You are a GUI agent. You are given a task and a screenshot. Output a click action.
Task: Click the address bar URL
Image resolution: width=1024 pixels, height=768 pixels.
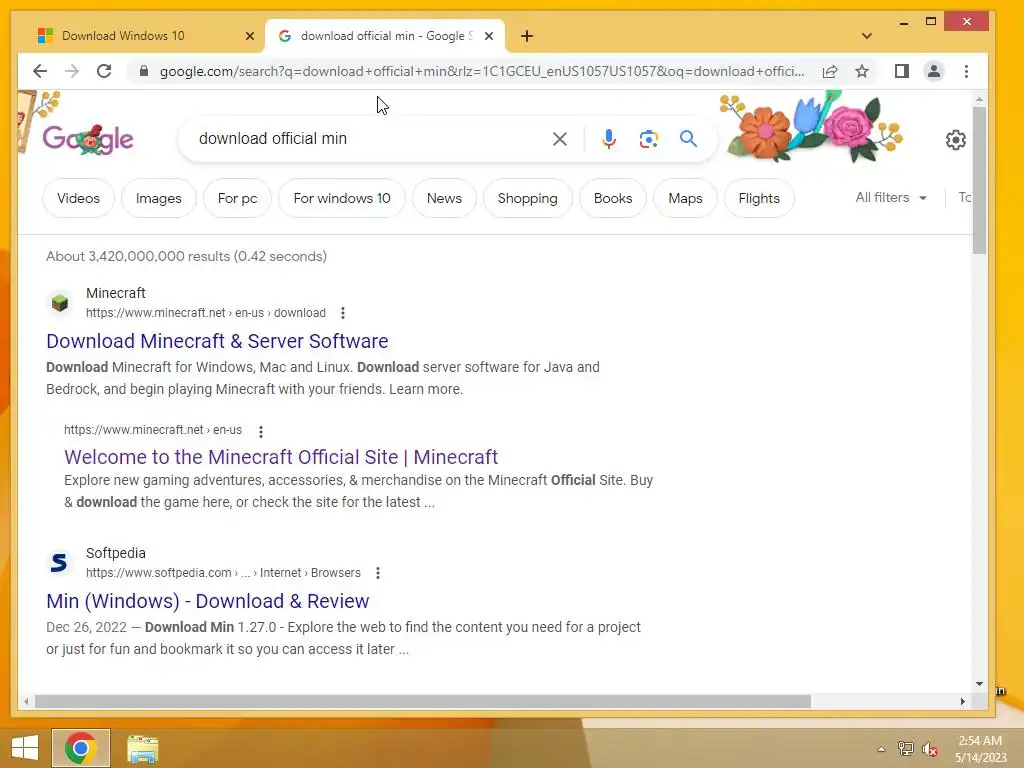click(482, 71)
